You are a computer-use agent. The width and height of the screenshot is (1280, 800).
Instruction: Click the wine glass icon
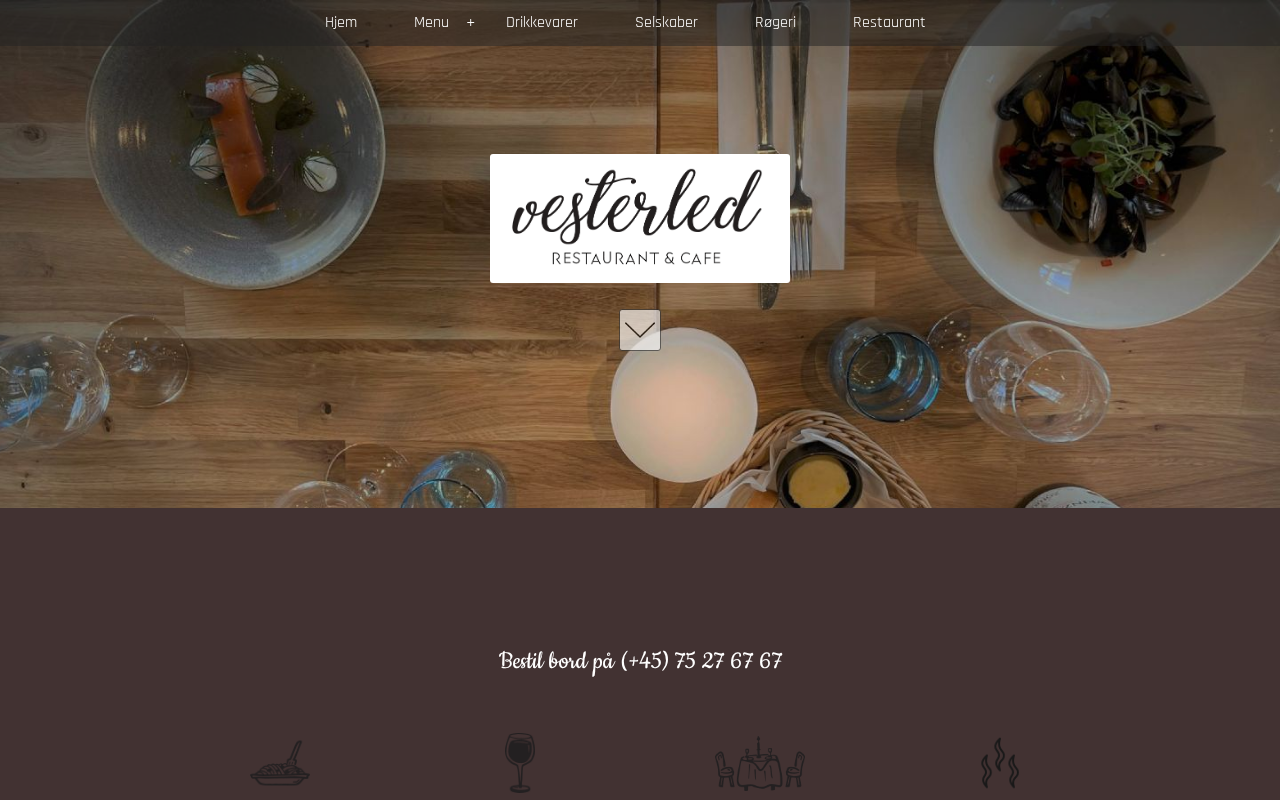(x=520, y=763)
